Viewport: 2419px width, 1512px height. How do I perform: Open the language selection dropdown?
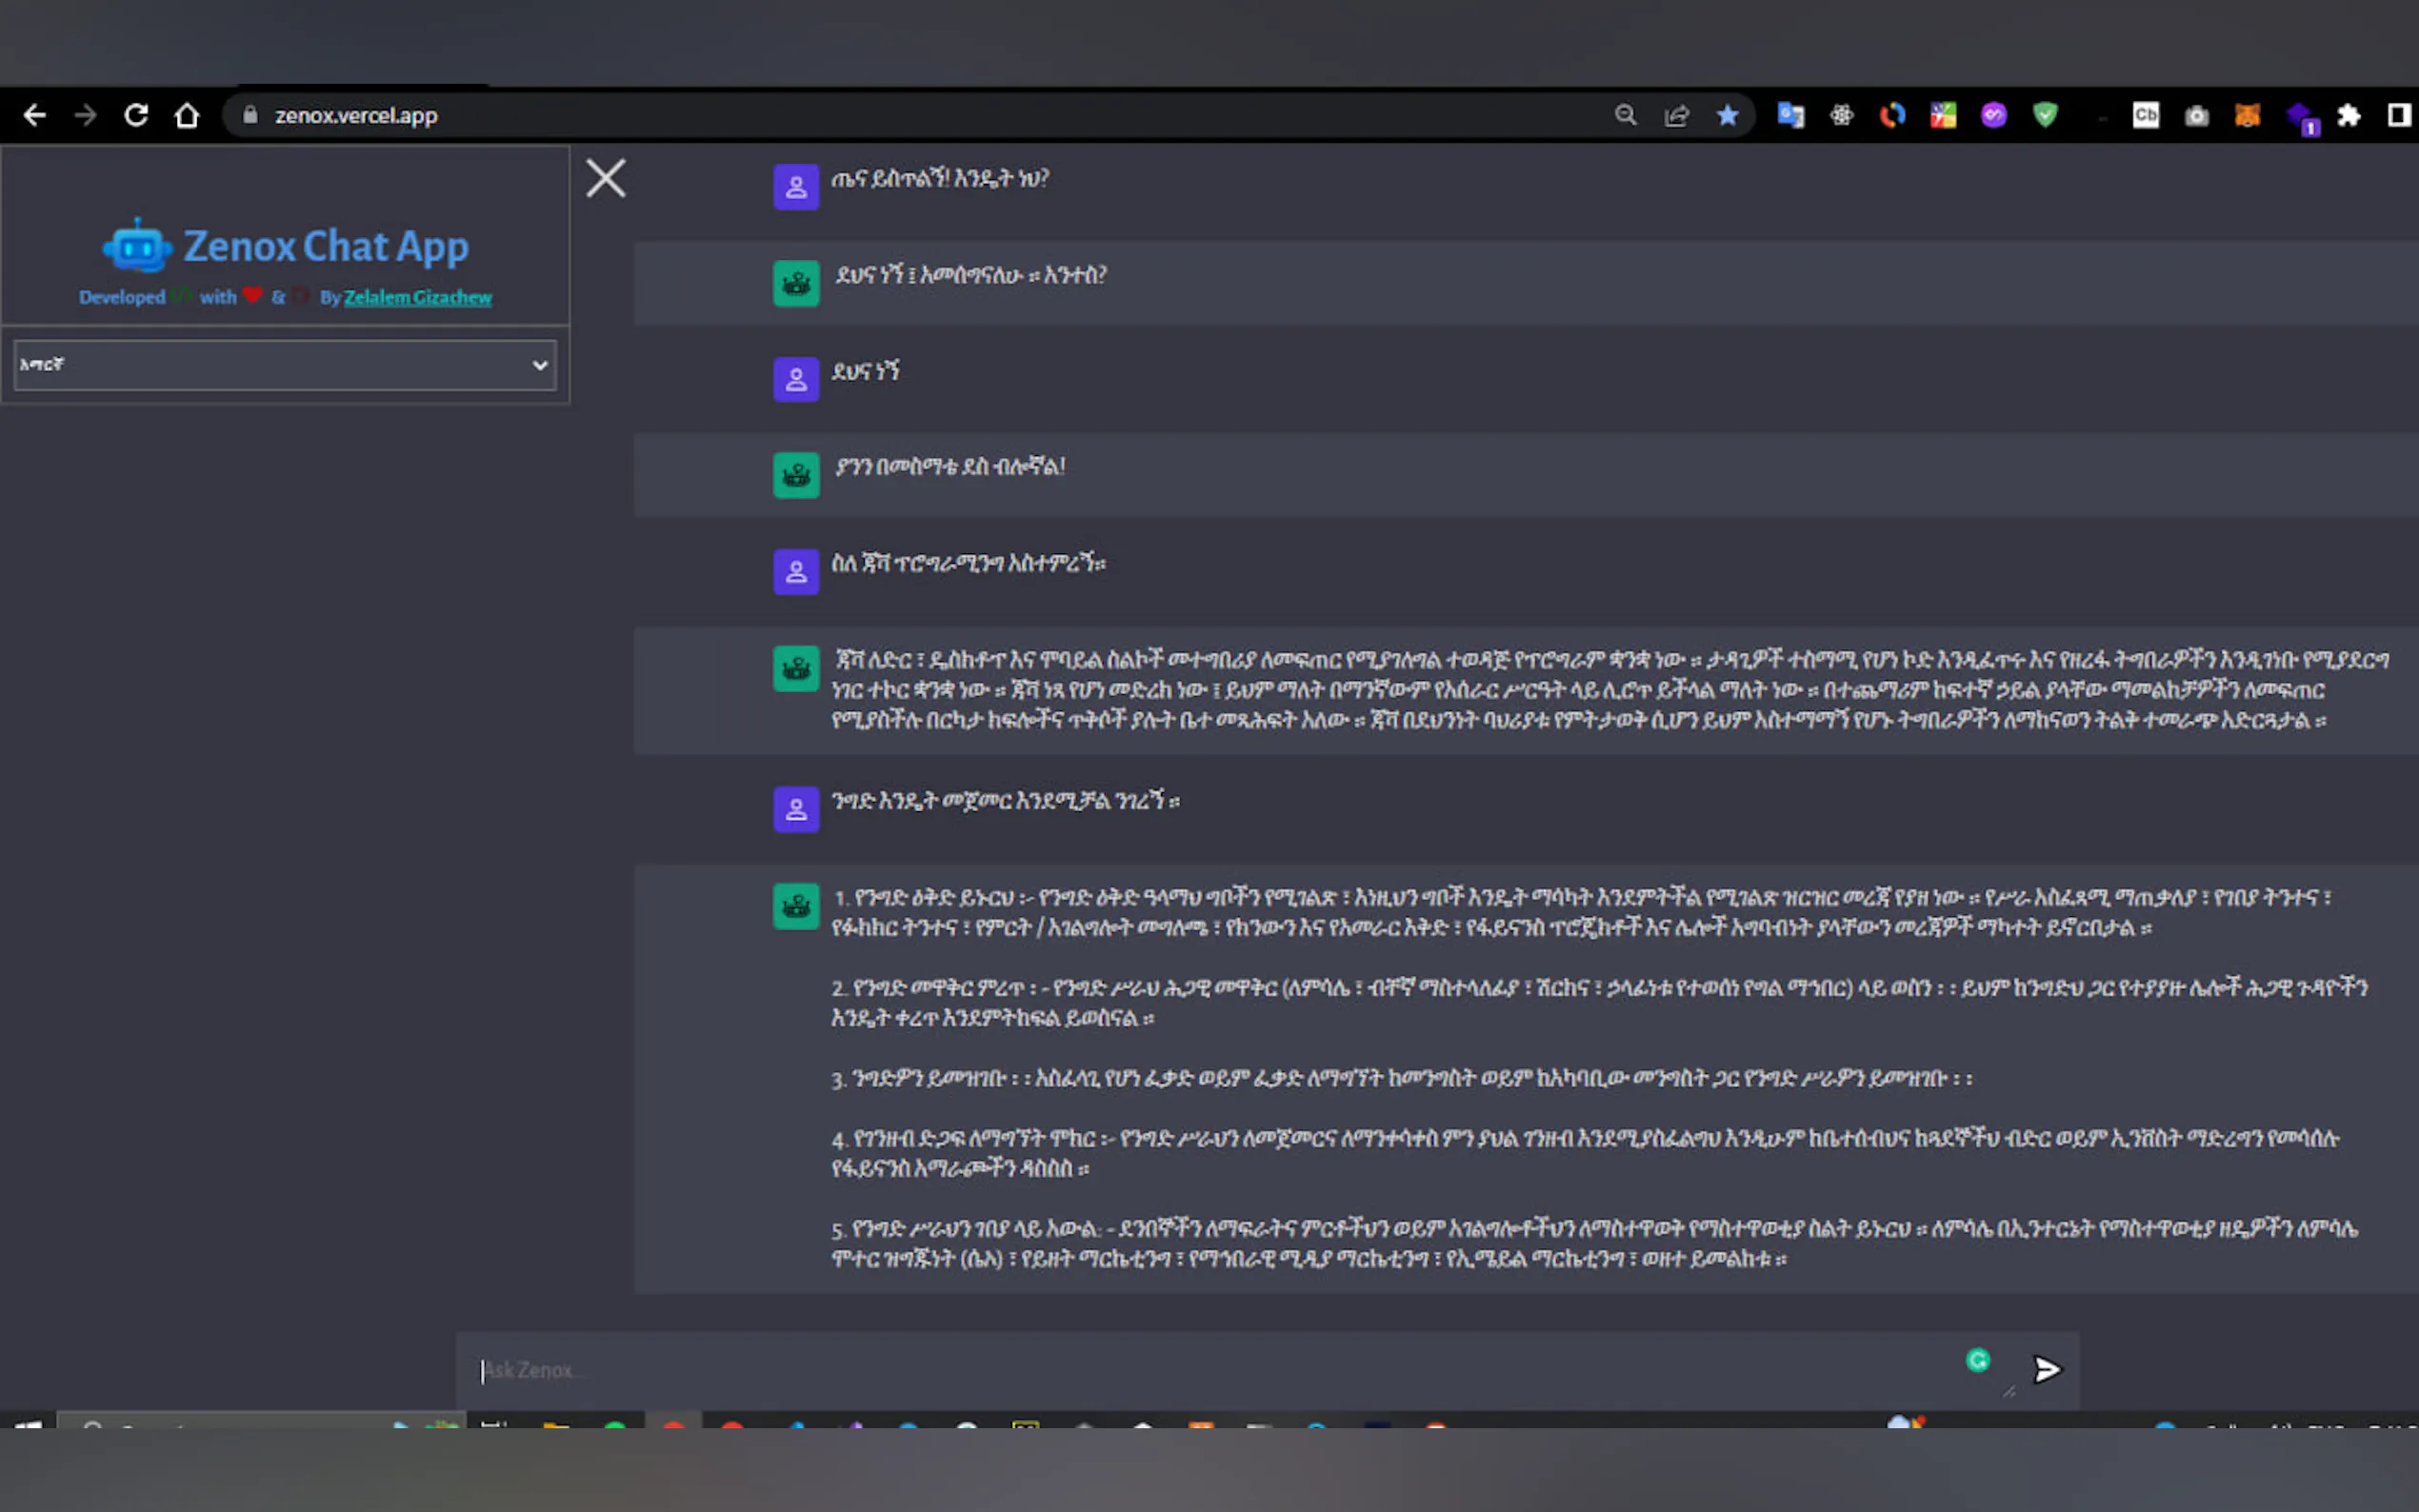tap(284, 365)
